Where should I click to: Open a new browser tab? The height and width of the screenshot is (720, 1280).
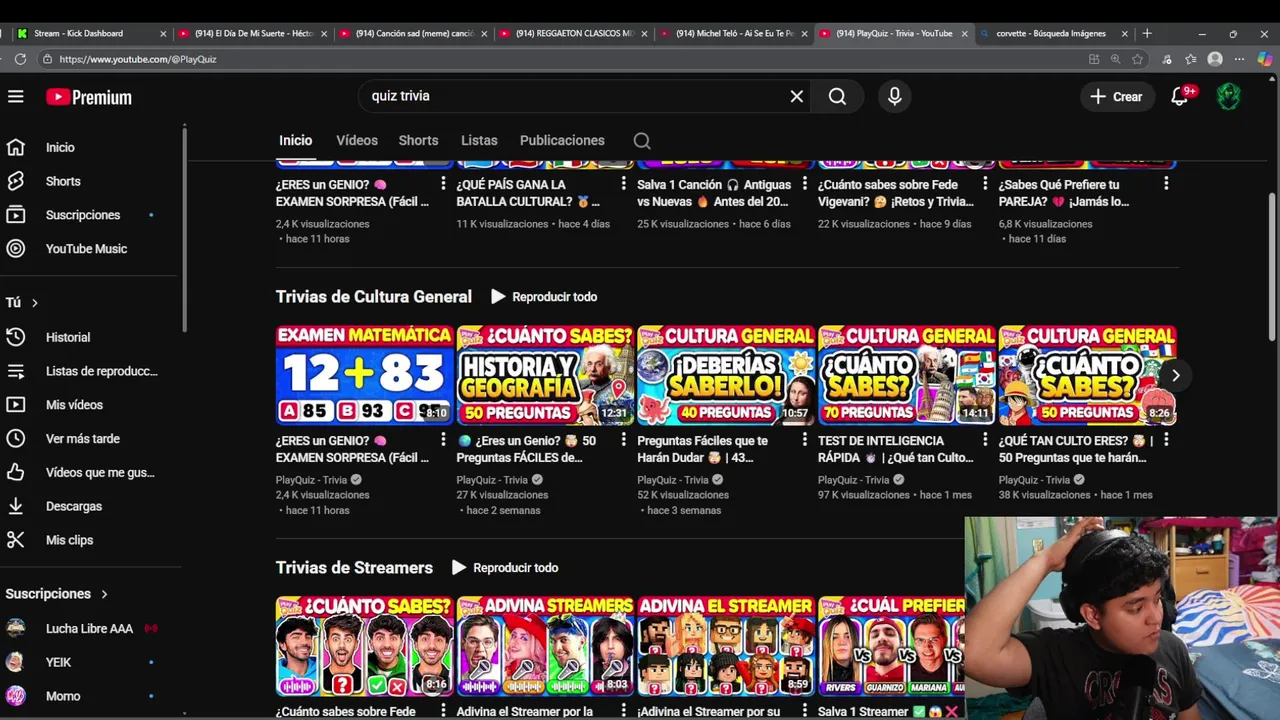pyautogui.click(x=1147, y=33)
